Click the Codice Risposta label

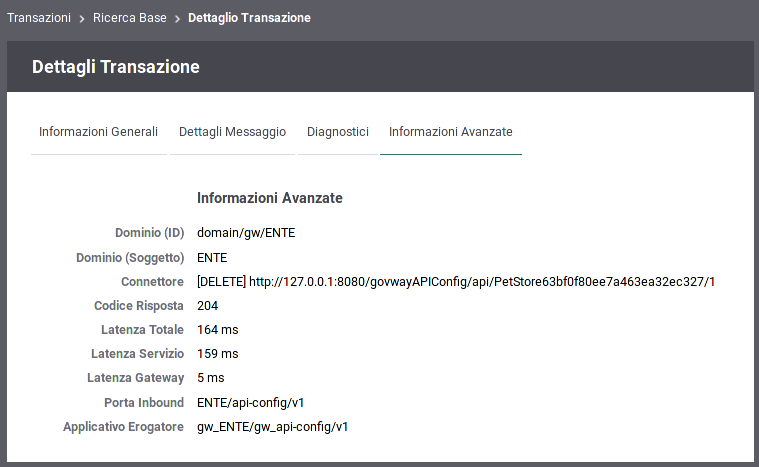[139, 306]
